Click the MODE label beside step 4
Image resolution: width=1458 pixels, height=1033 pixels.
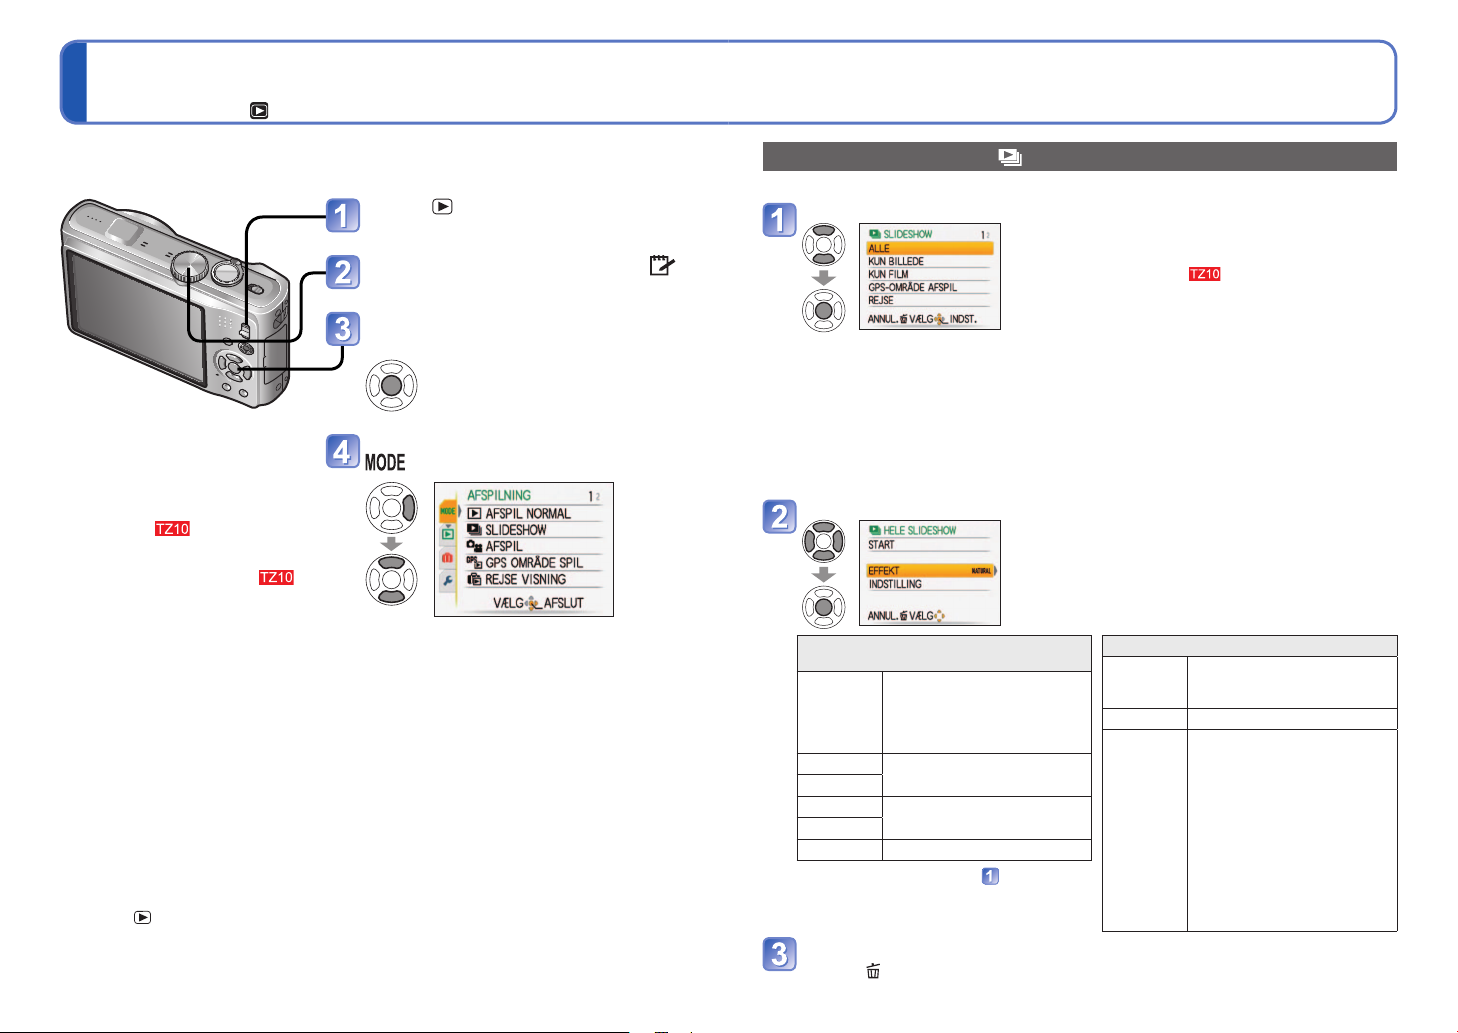coord(385,462)
